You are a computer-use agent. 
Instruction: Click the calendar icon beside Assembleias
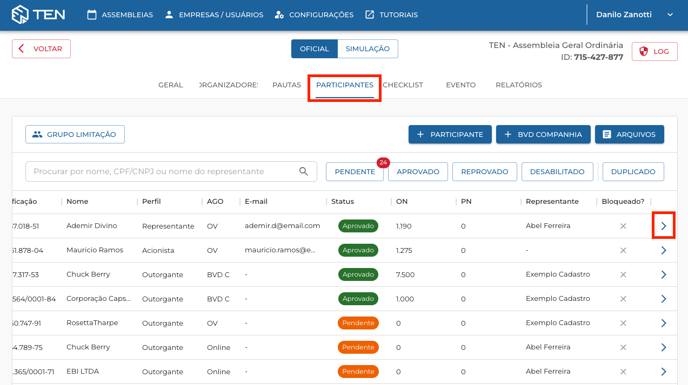[92, 14]
